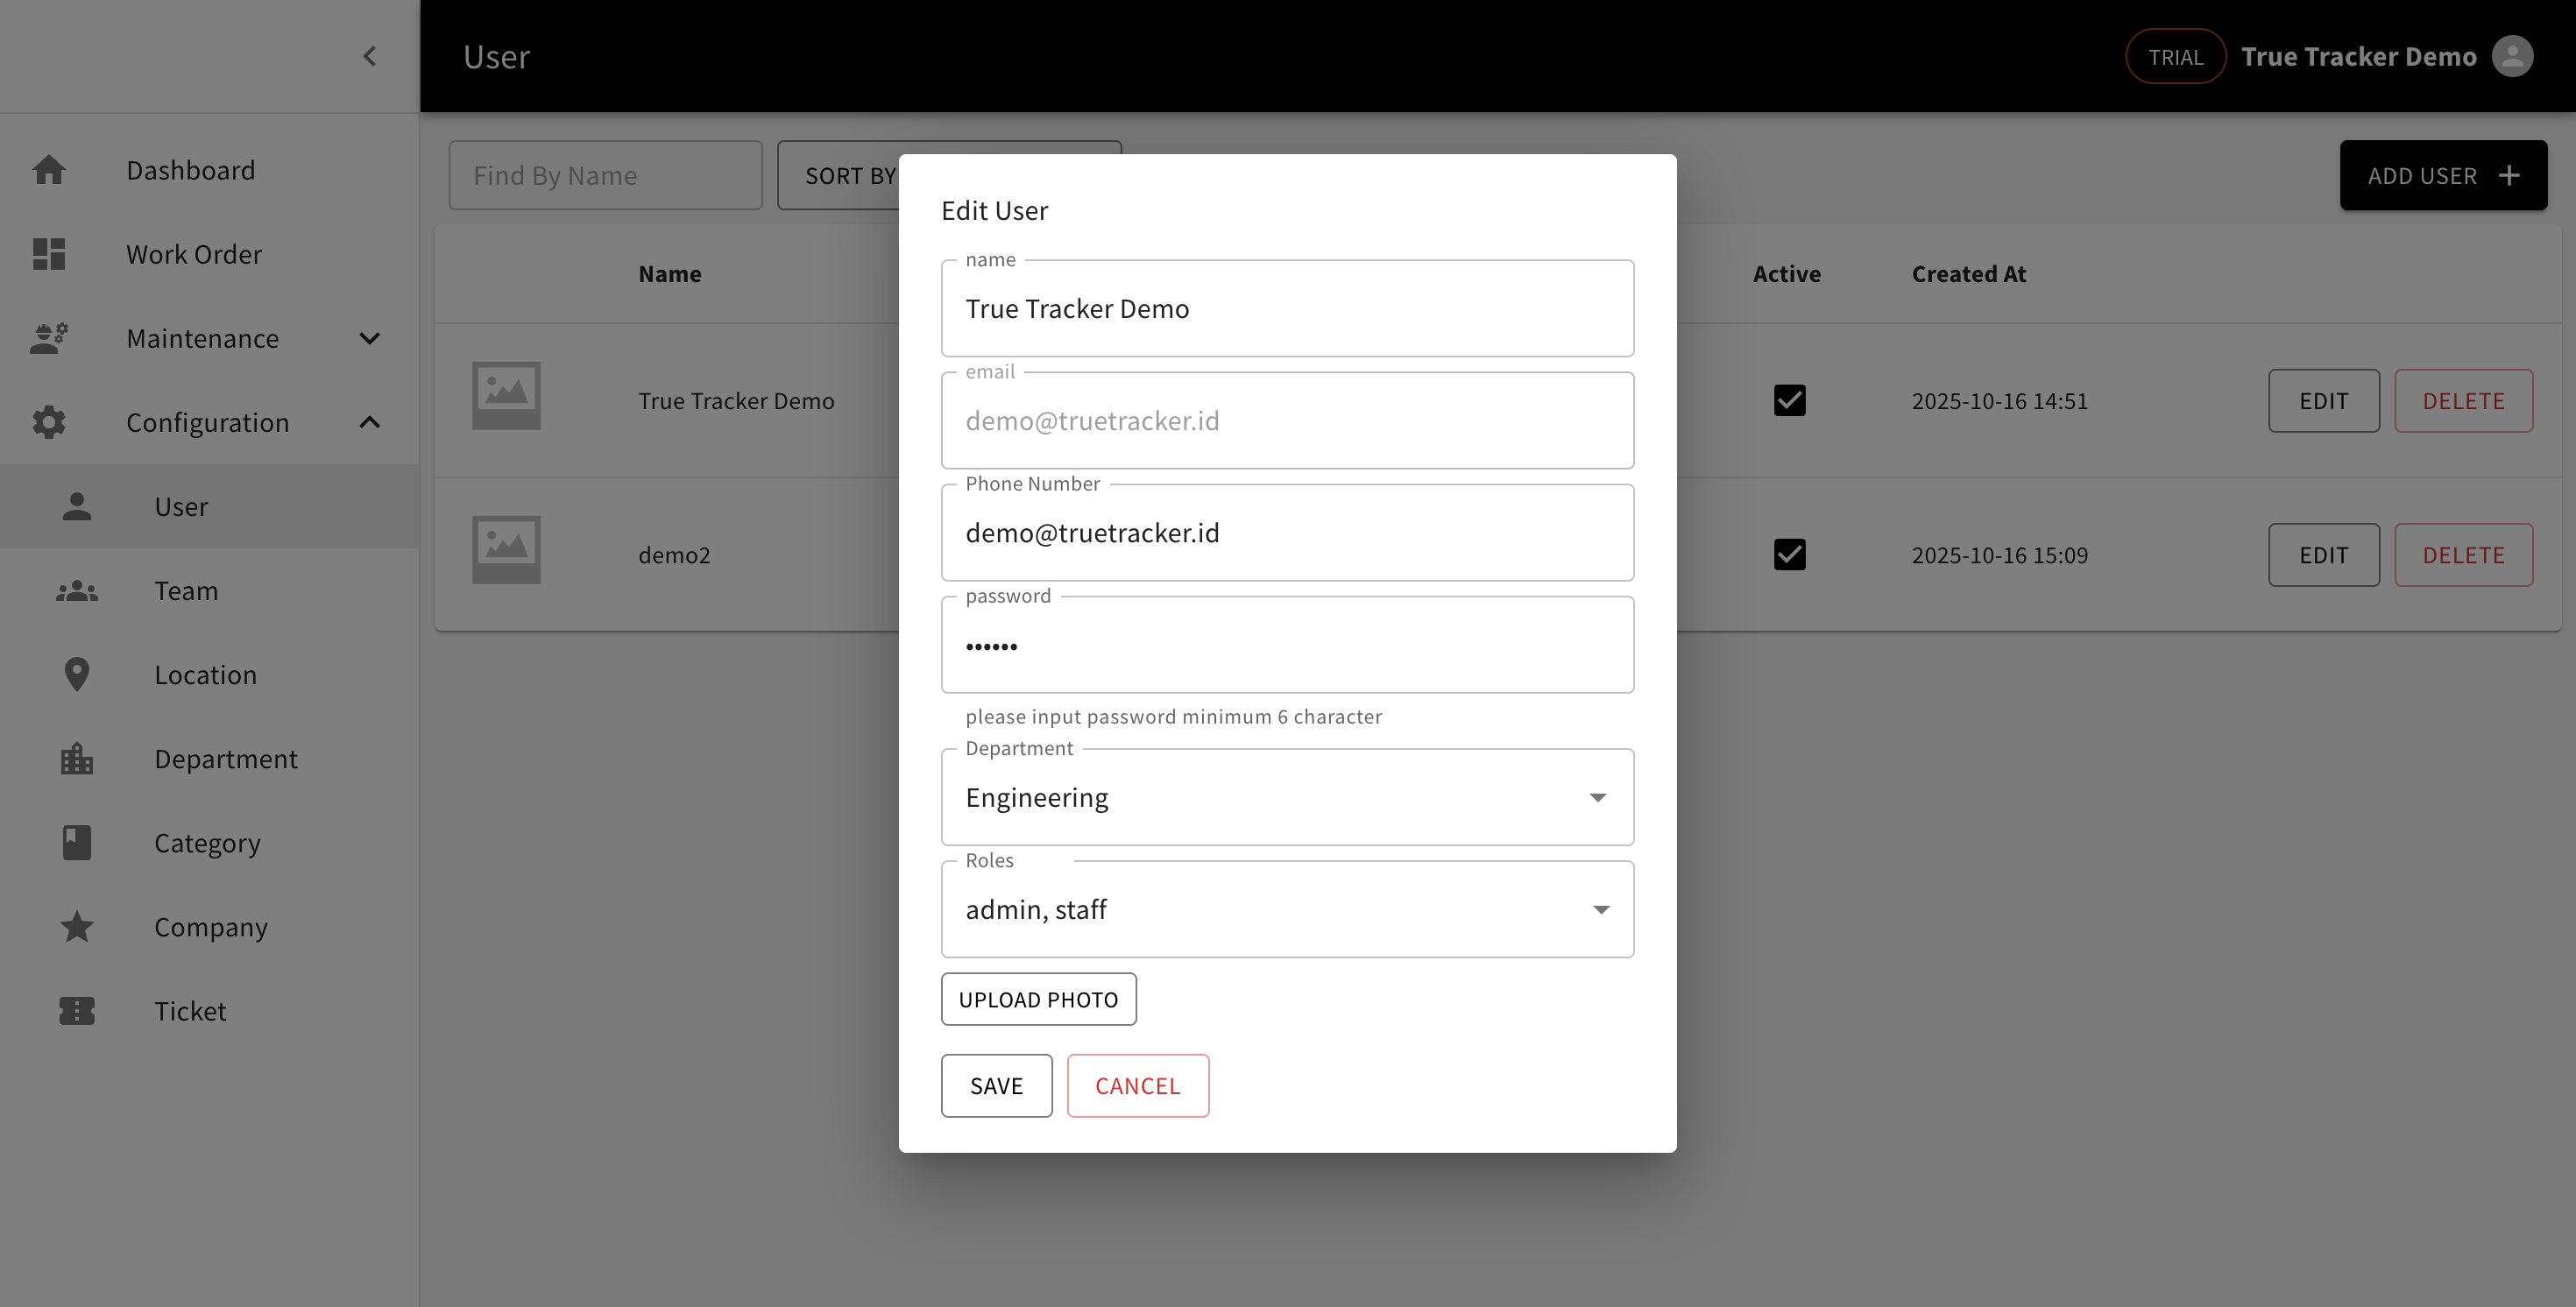Select User under Configuration menu
This screenshot has height=1307, width=2576.
(x=181, y=506)
